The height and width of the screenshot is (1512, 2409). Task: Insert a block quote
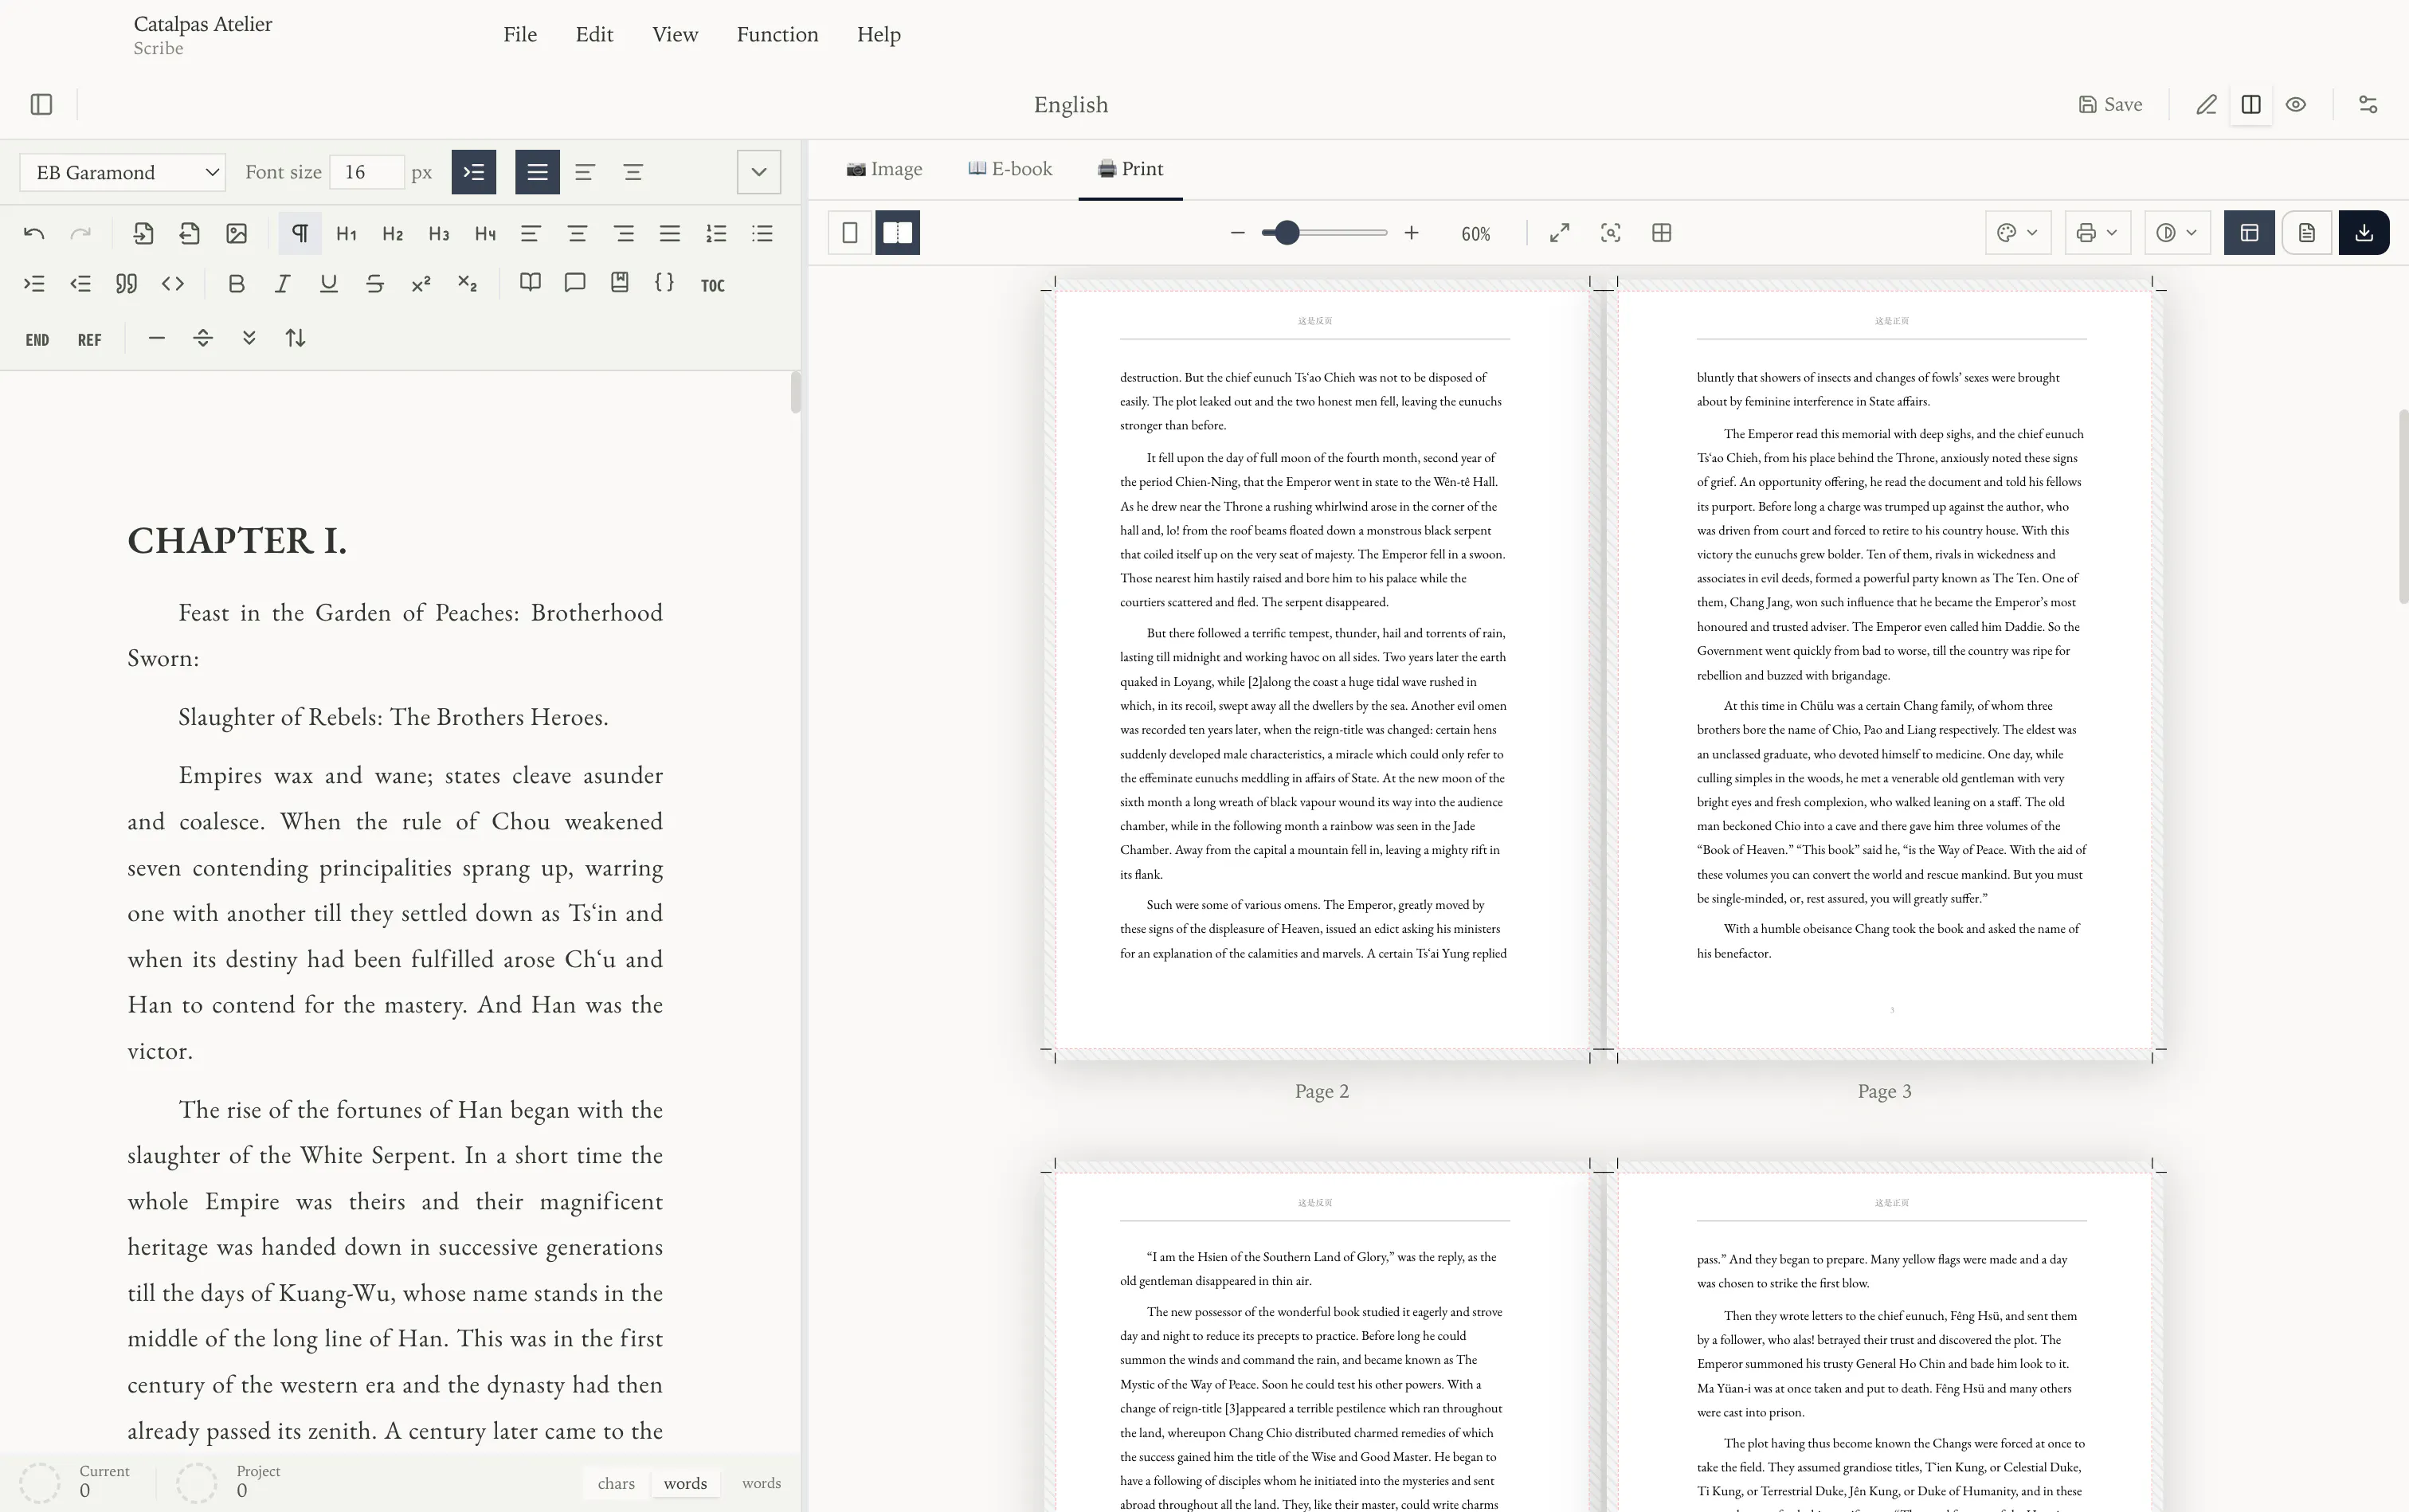click(126, 284)
